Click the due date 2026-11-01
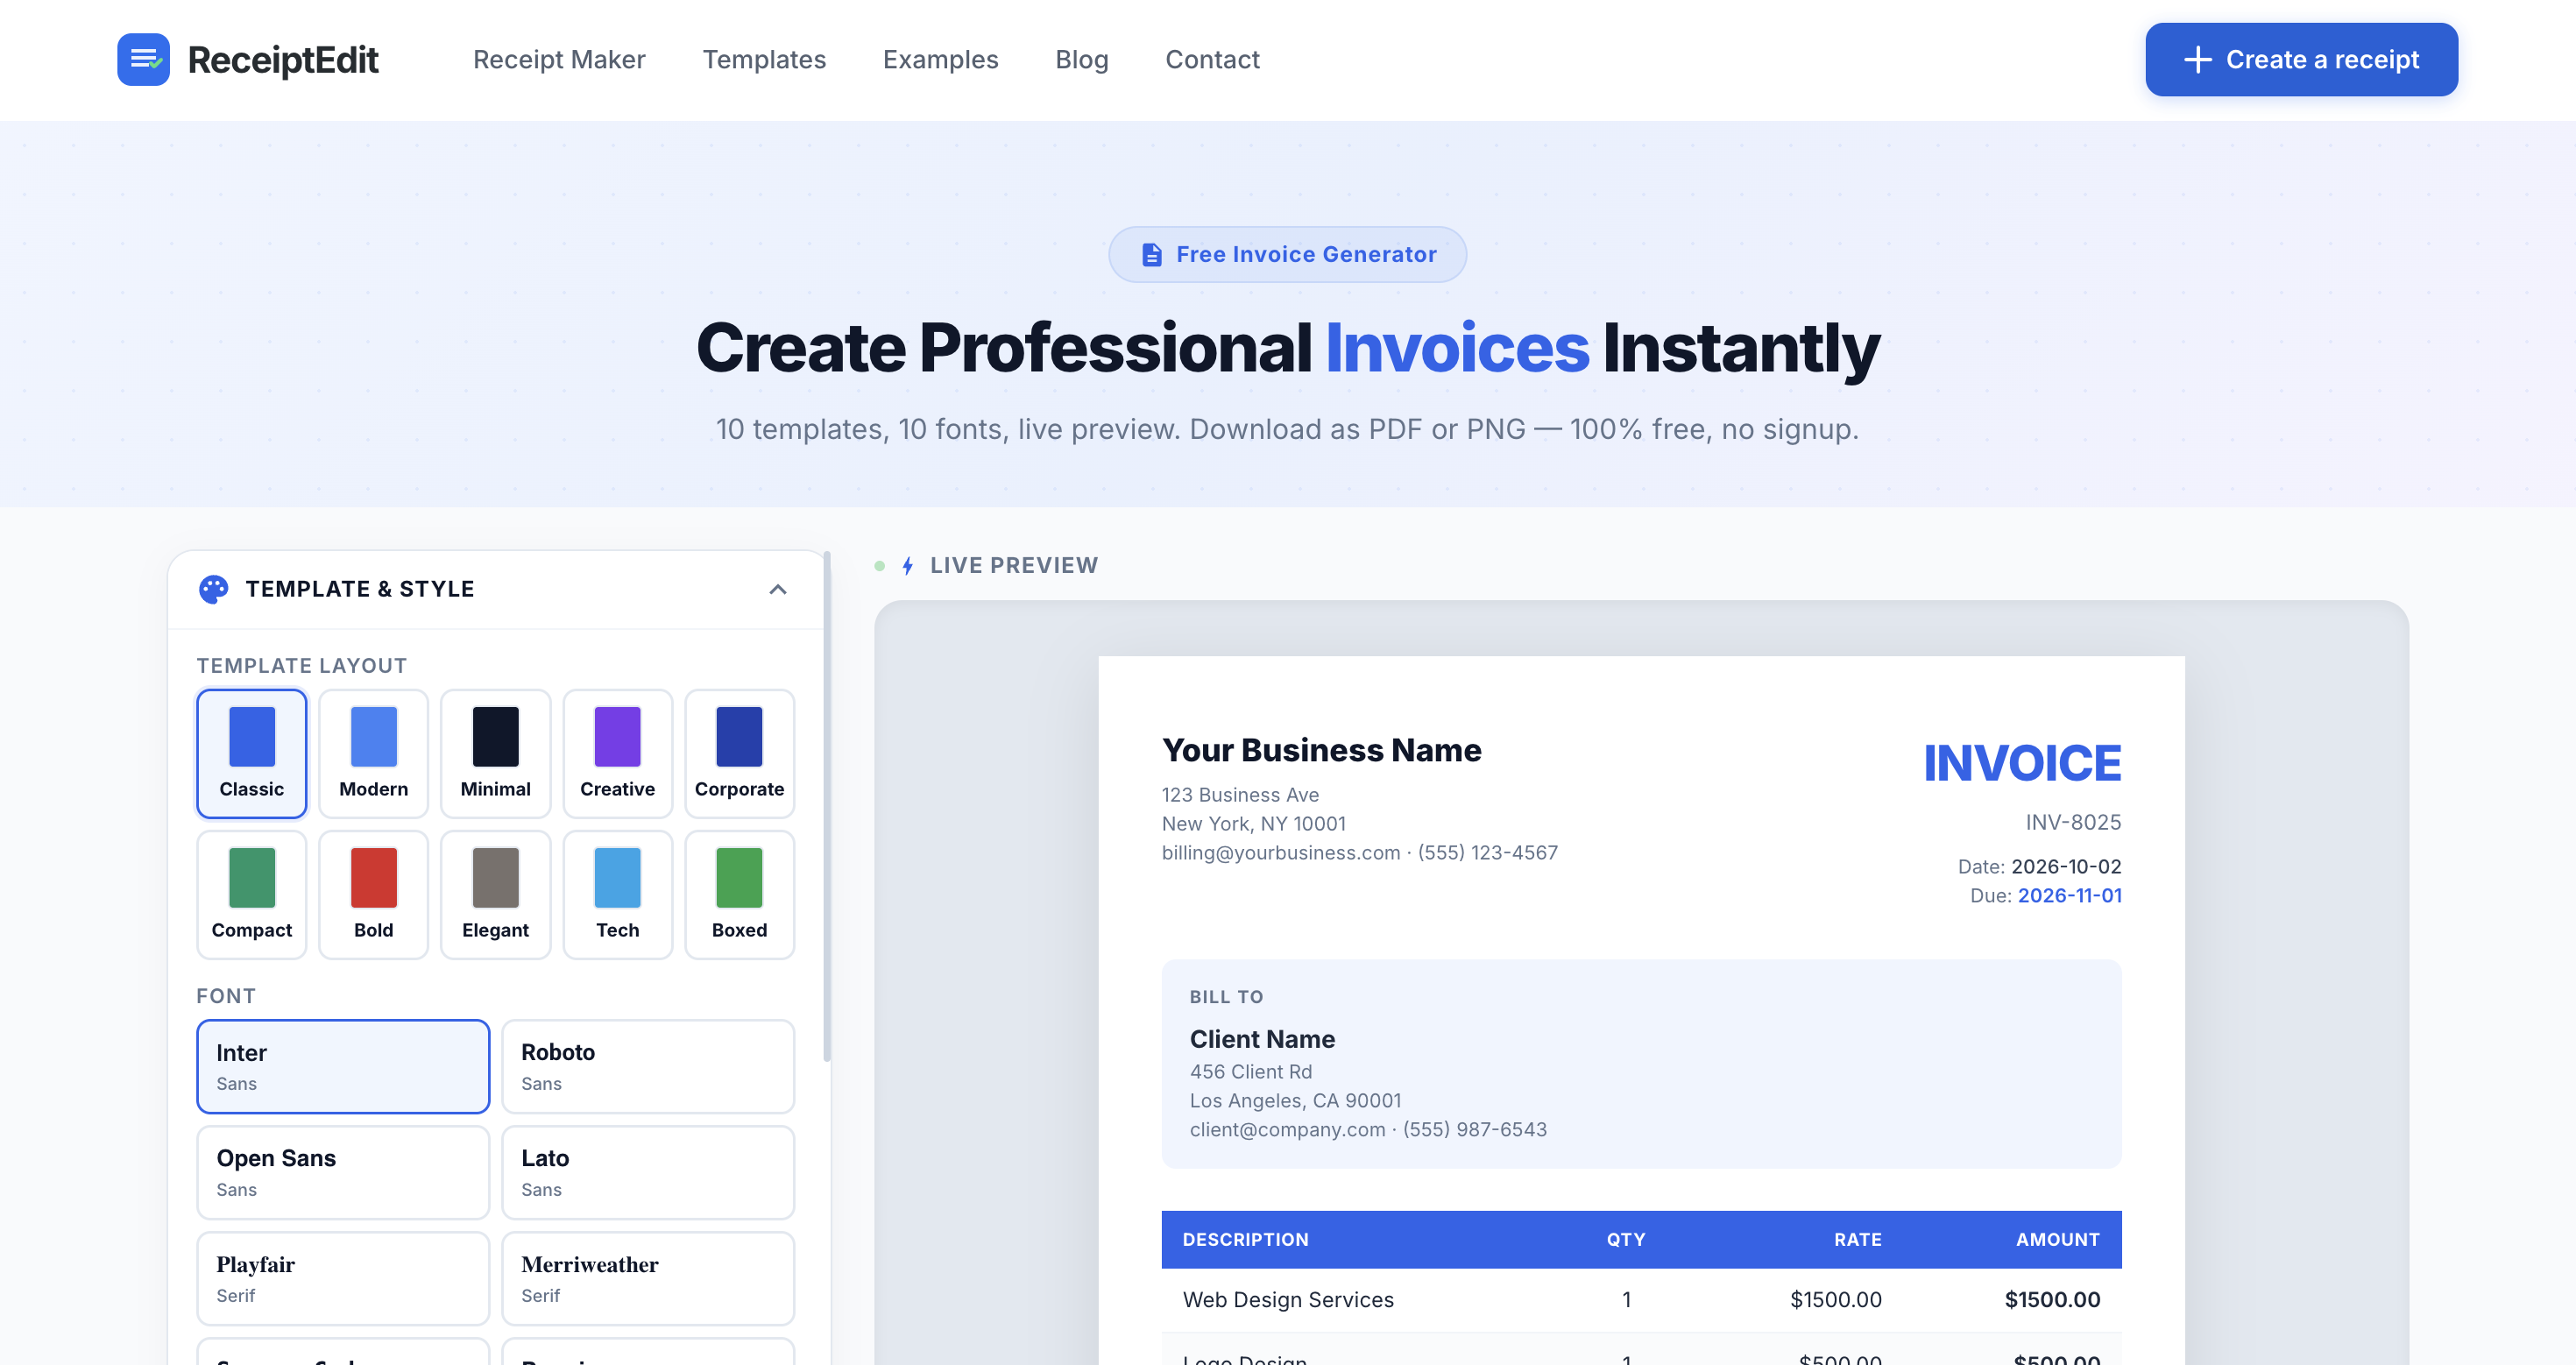The image size is (2576, 1365). tap(2069, 895)
